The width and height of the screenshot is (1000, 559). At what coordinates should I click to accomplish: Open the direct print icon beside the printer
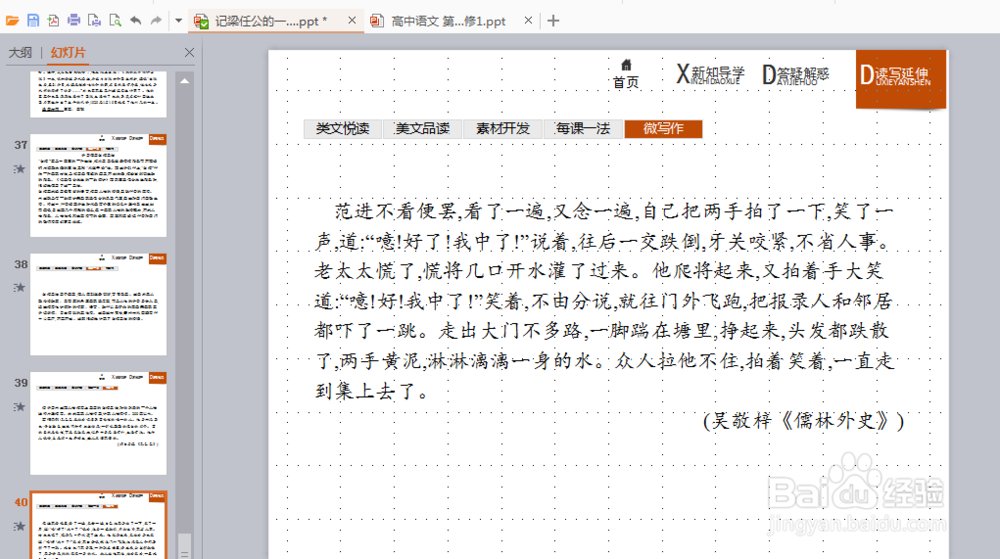point(94,20)
